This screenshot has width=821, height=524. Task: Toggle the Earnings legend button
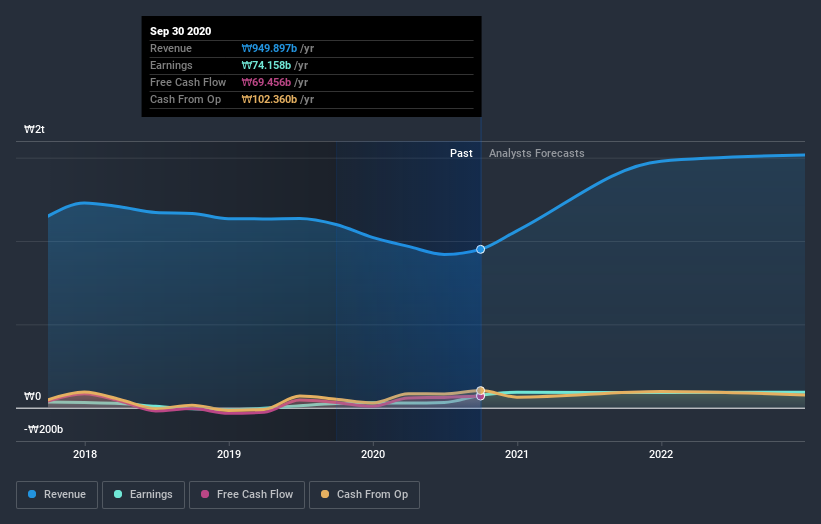[143, 495]
